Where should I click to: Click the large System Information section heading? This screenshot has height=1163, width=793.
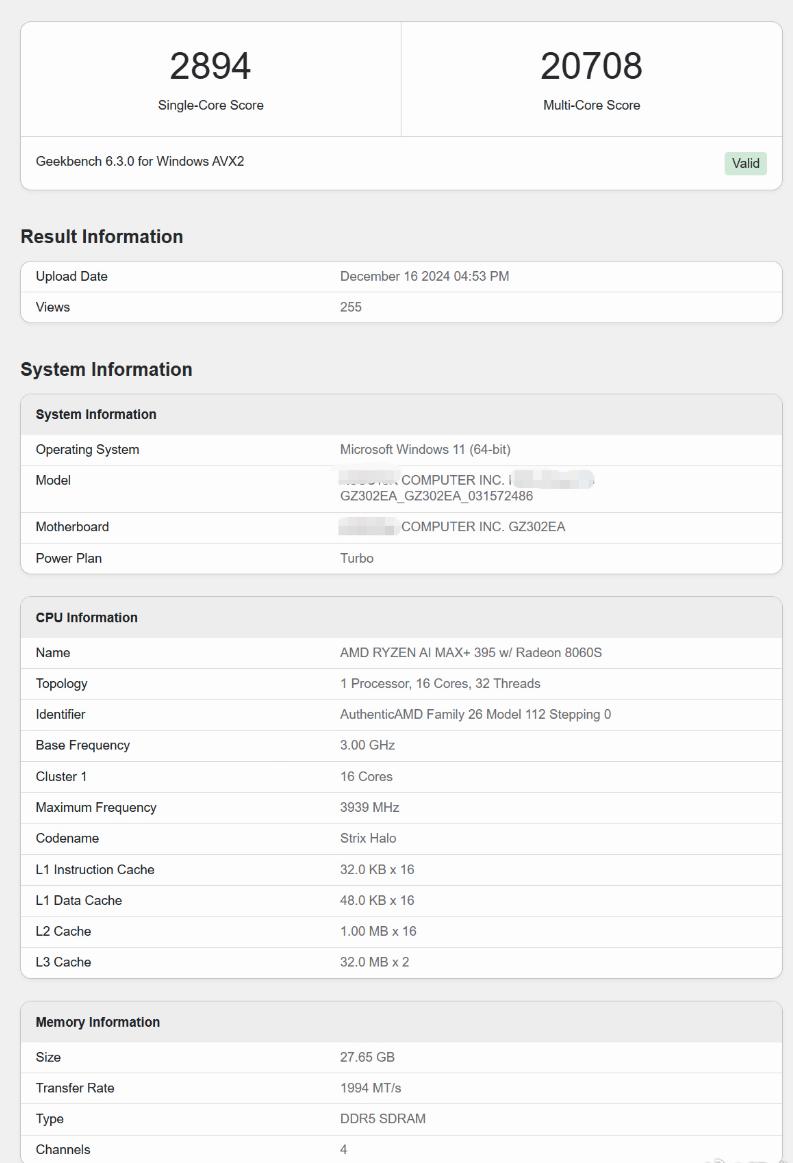click(x=106, y=369)
